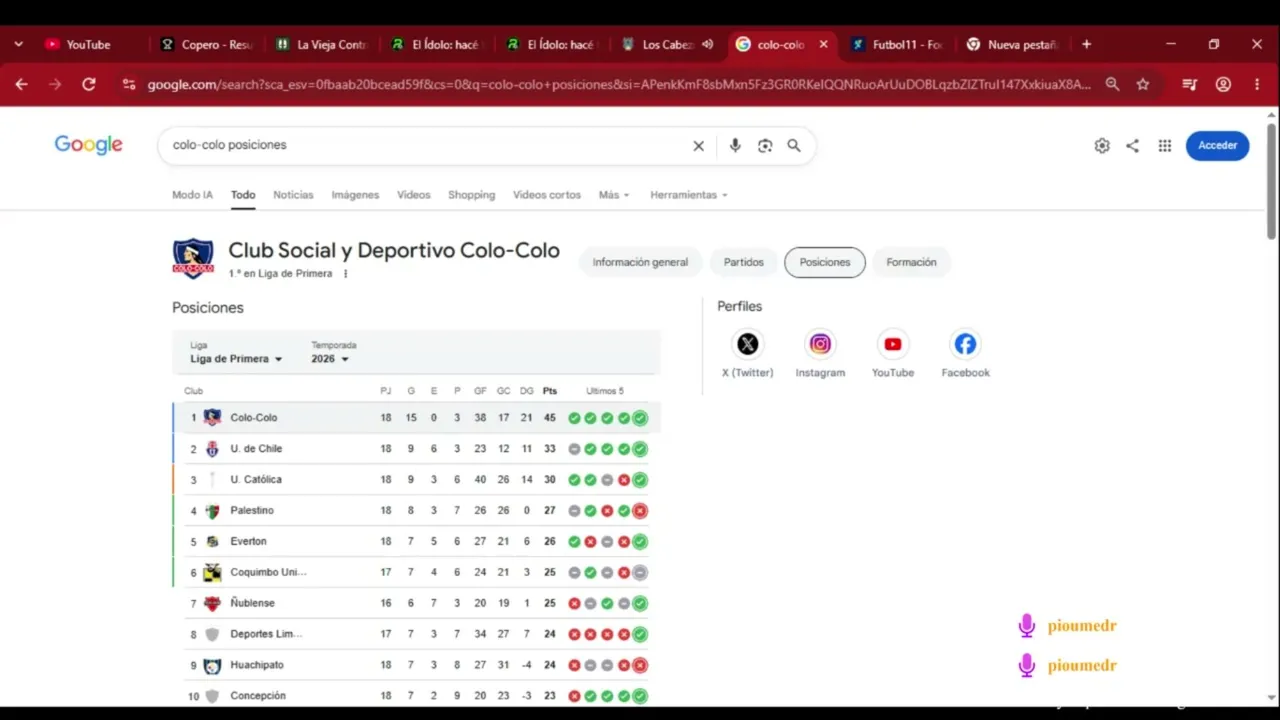The height and width of the screenshot is (720, 1280).
Task: Open Colo-Colo YouTube profile
Action: coord(893,354)
